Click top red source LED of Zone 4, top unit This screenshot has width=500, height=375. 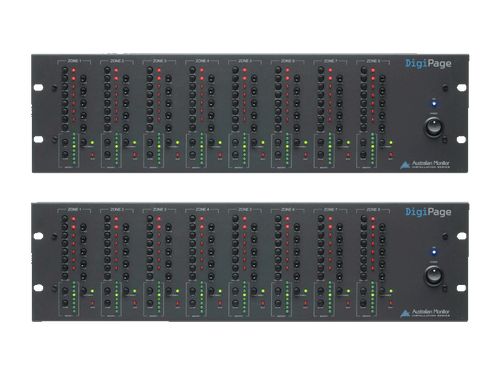[202, 70]
